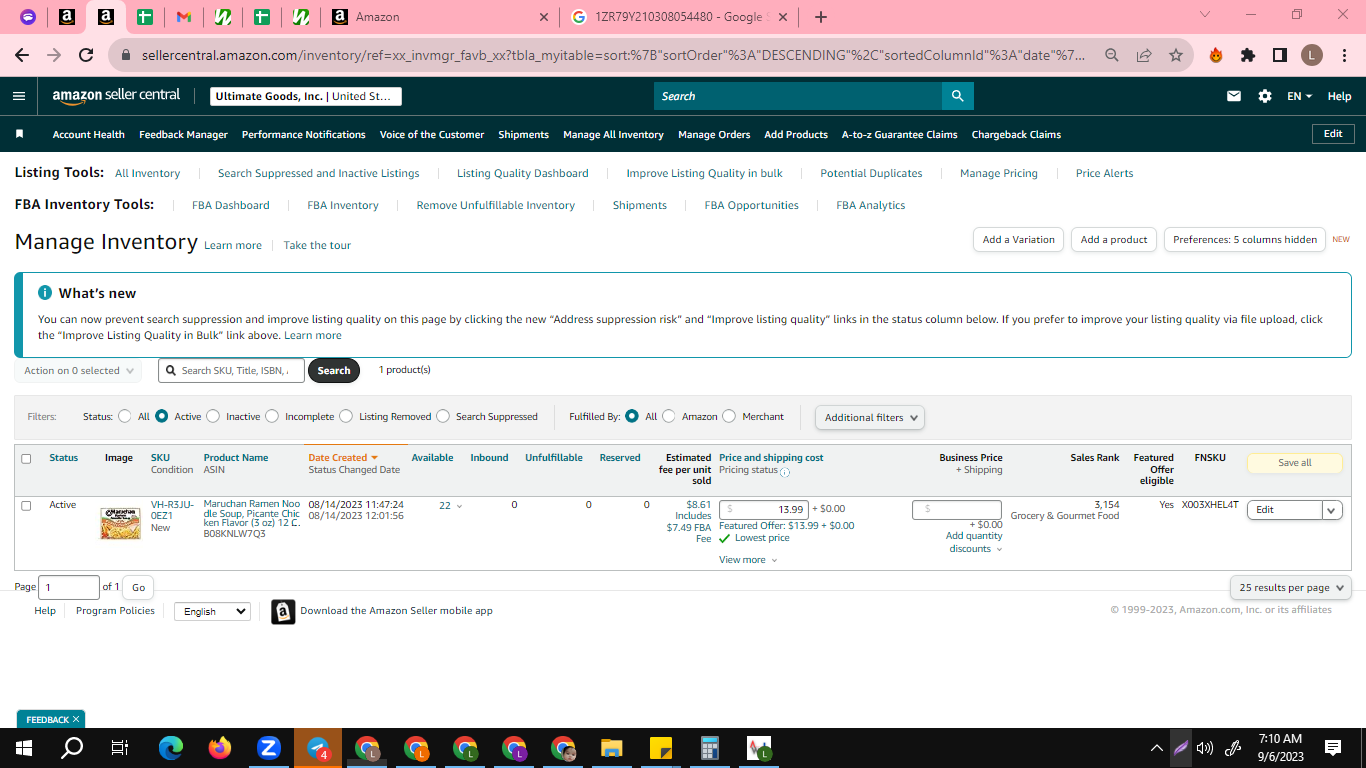
Task: Open the Chrome extensions puzzle icon
Action: point(1248,56)
